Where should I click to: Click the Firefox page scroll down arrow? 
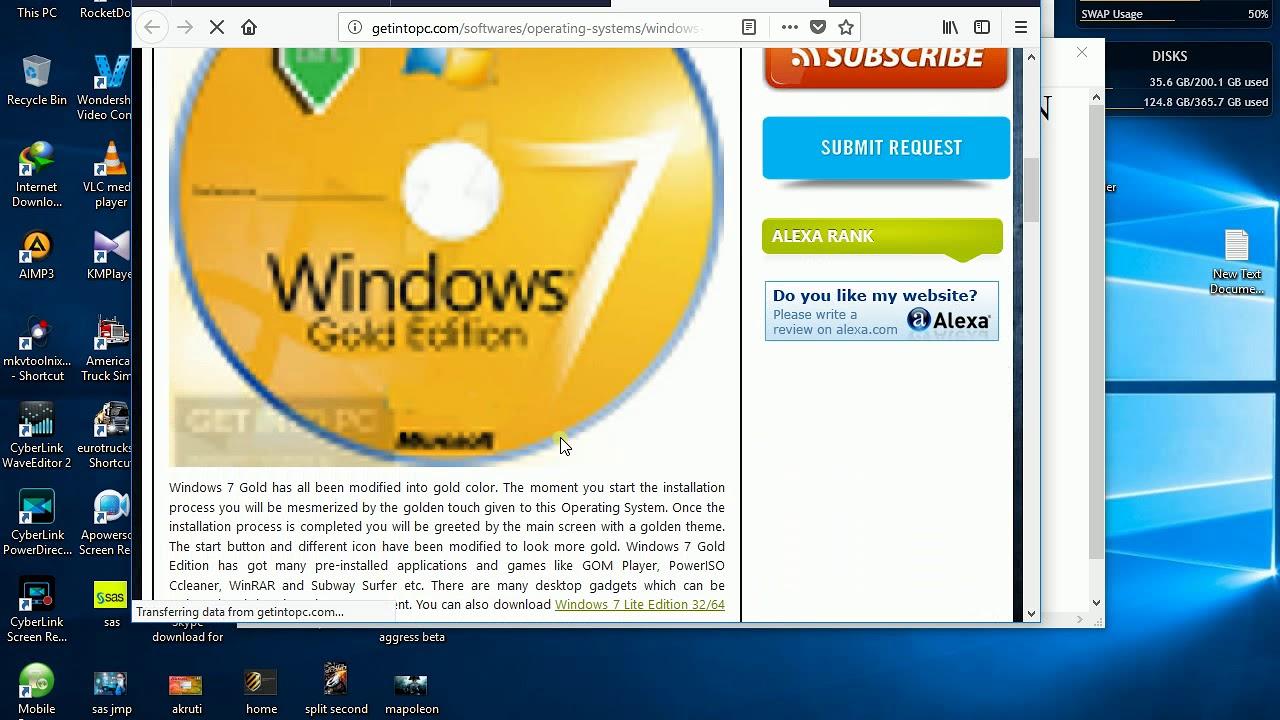pos(1032,613)
